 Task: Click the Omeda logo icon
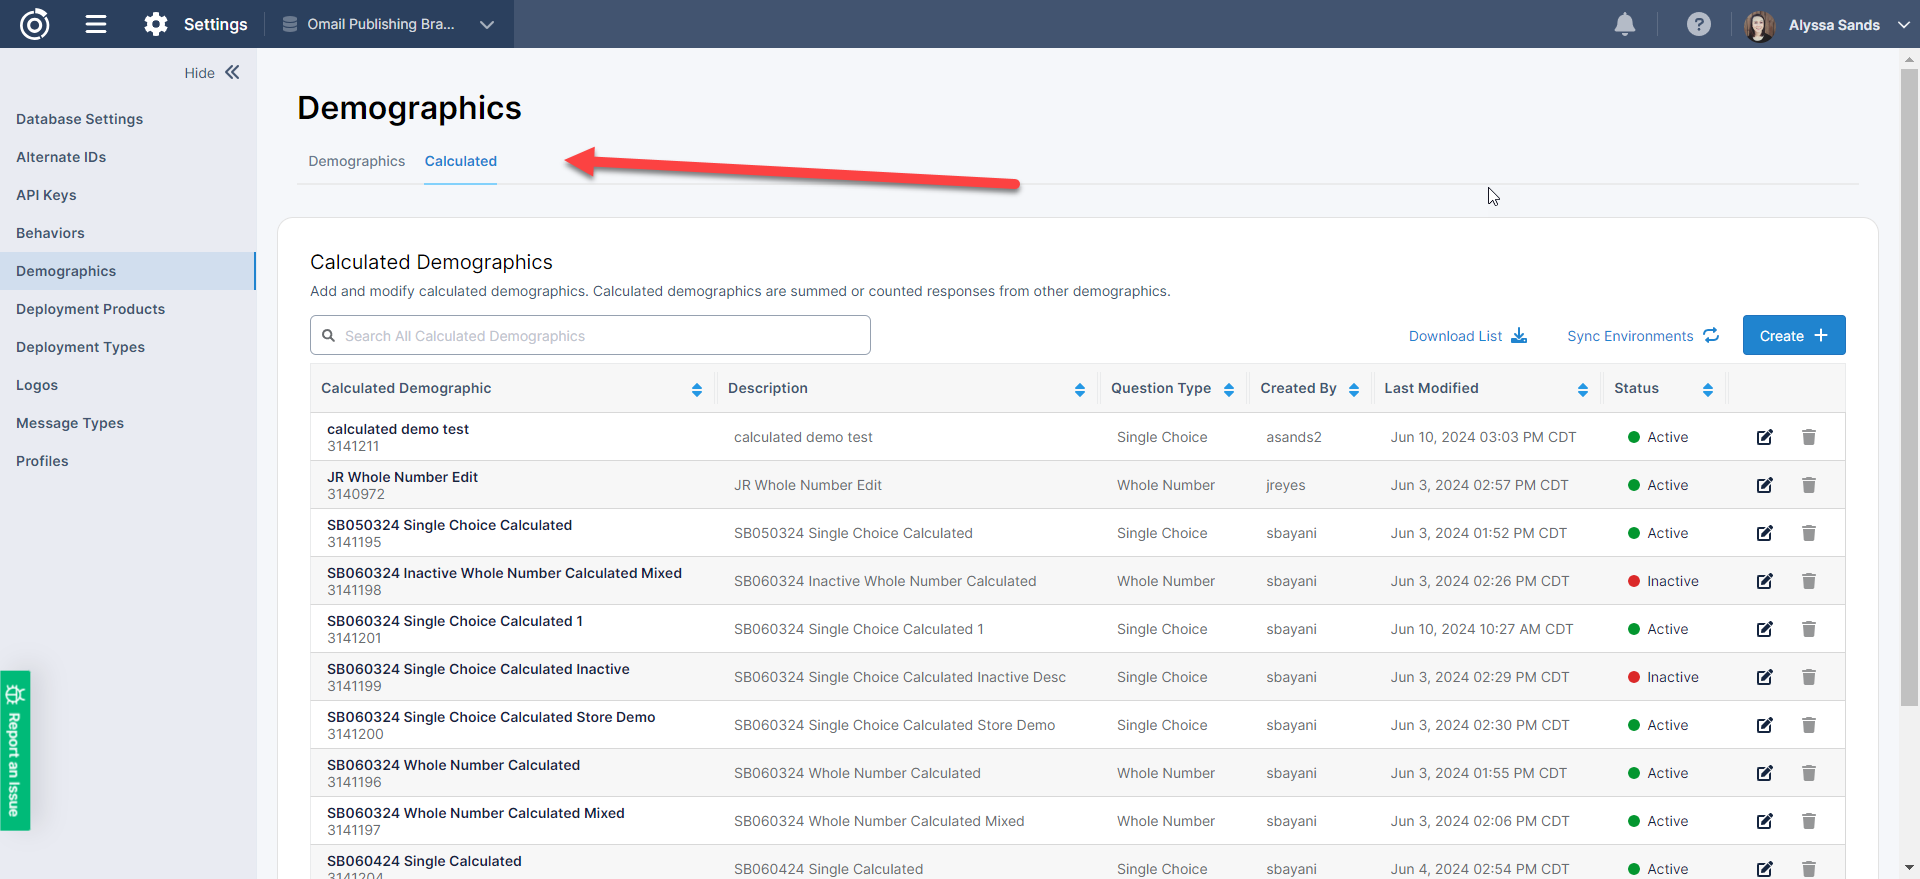click(35, 24)
